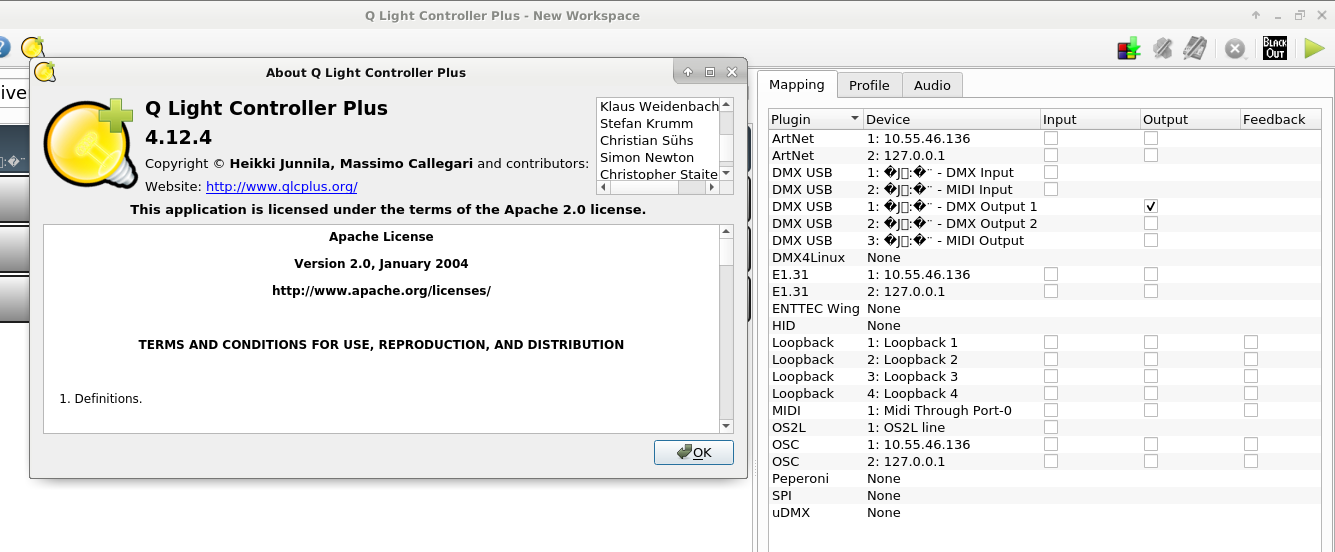The height and width of the screenshot is (552, 1335).
Task: Enable Input for ArtNet 1: 10.55.46.136
Action: [x=1051, y=138]
